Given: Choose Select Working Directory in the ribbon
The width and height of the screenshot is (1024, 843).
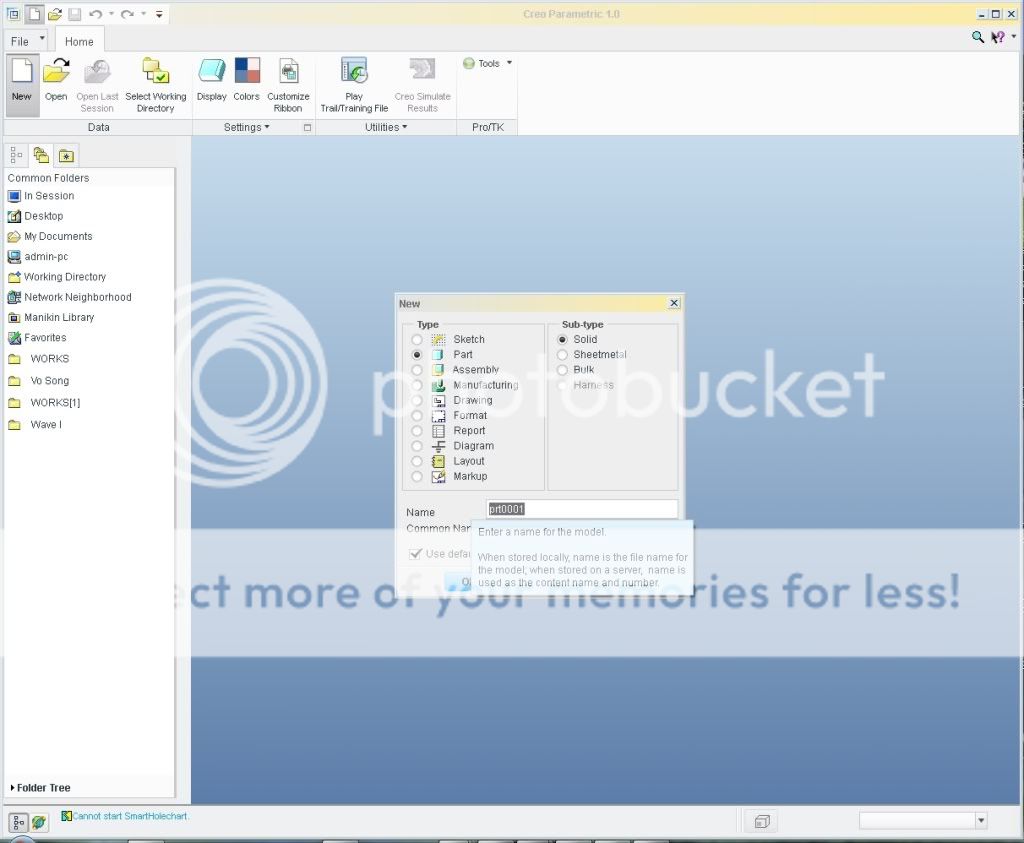Looking at the screenshot, I should [x=155, y=85].
